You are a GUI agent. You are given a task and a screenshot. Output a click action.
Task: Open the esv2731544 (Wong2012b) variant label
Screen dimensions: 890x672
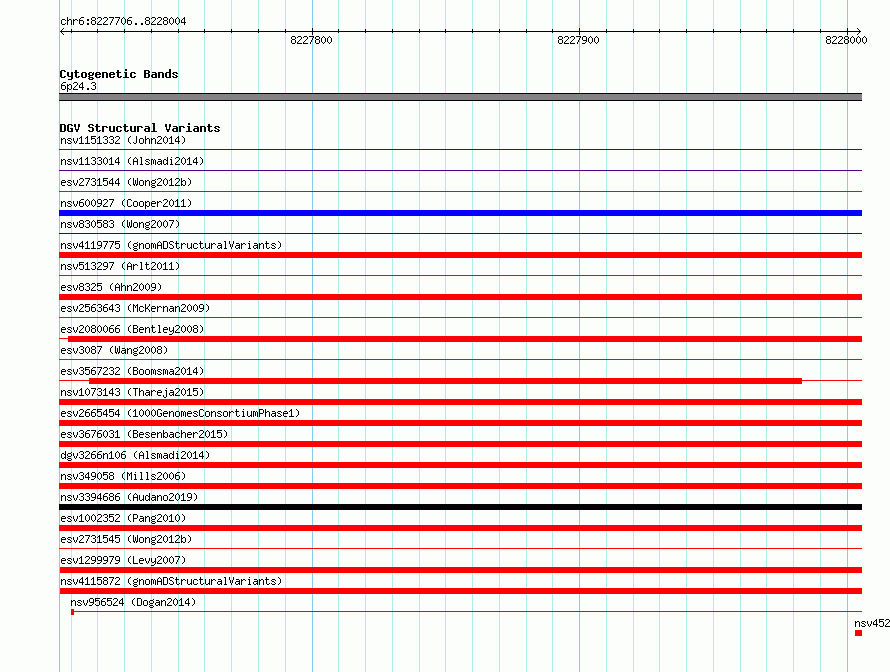pos(126,182)
